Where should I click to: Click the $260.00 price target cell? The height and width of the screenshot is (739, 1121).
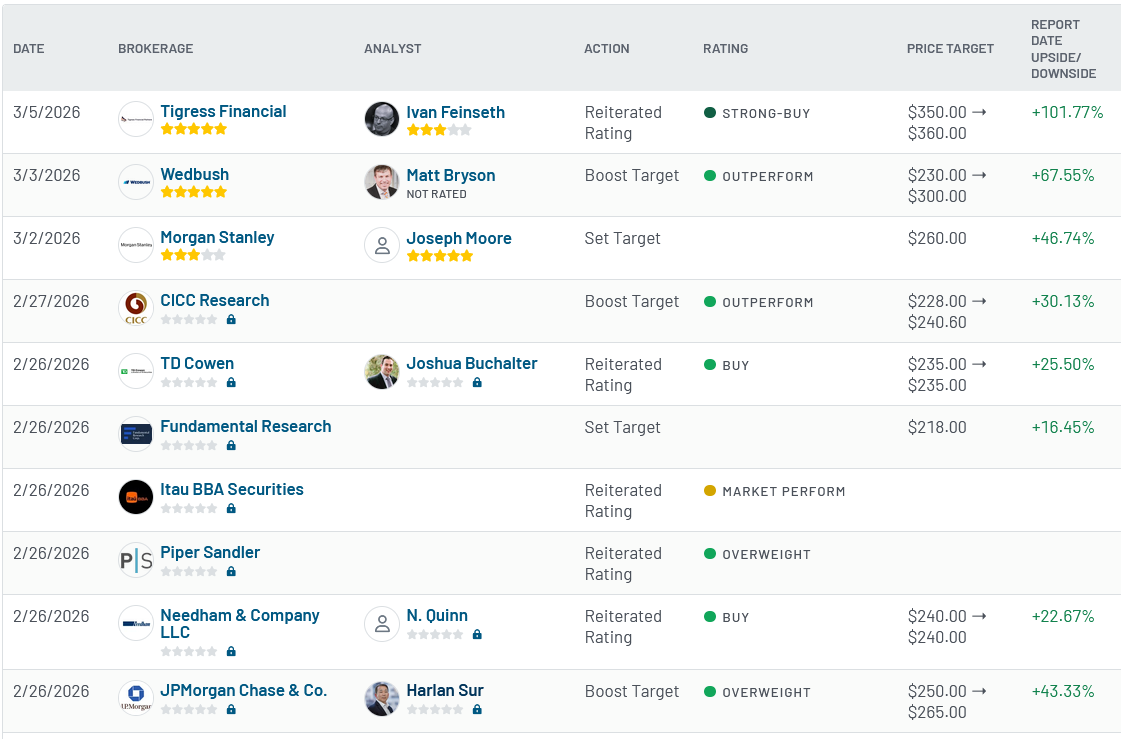coord(937,238)
